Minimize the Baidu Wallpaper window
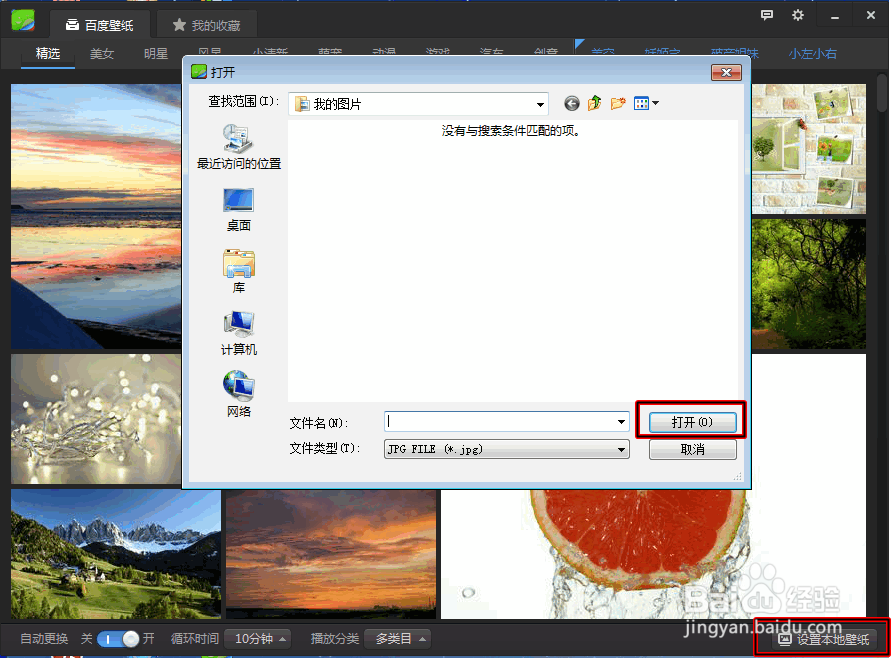The width and height of the screenshot is (891, 658). 835,16
